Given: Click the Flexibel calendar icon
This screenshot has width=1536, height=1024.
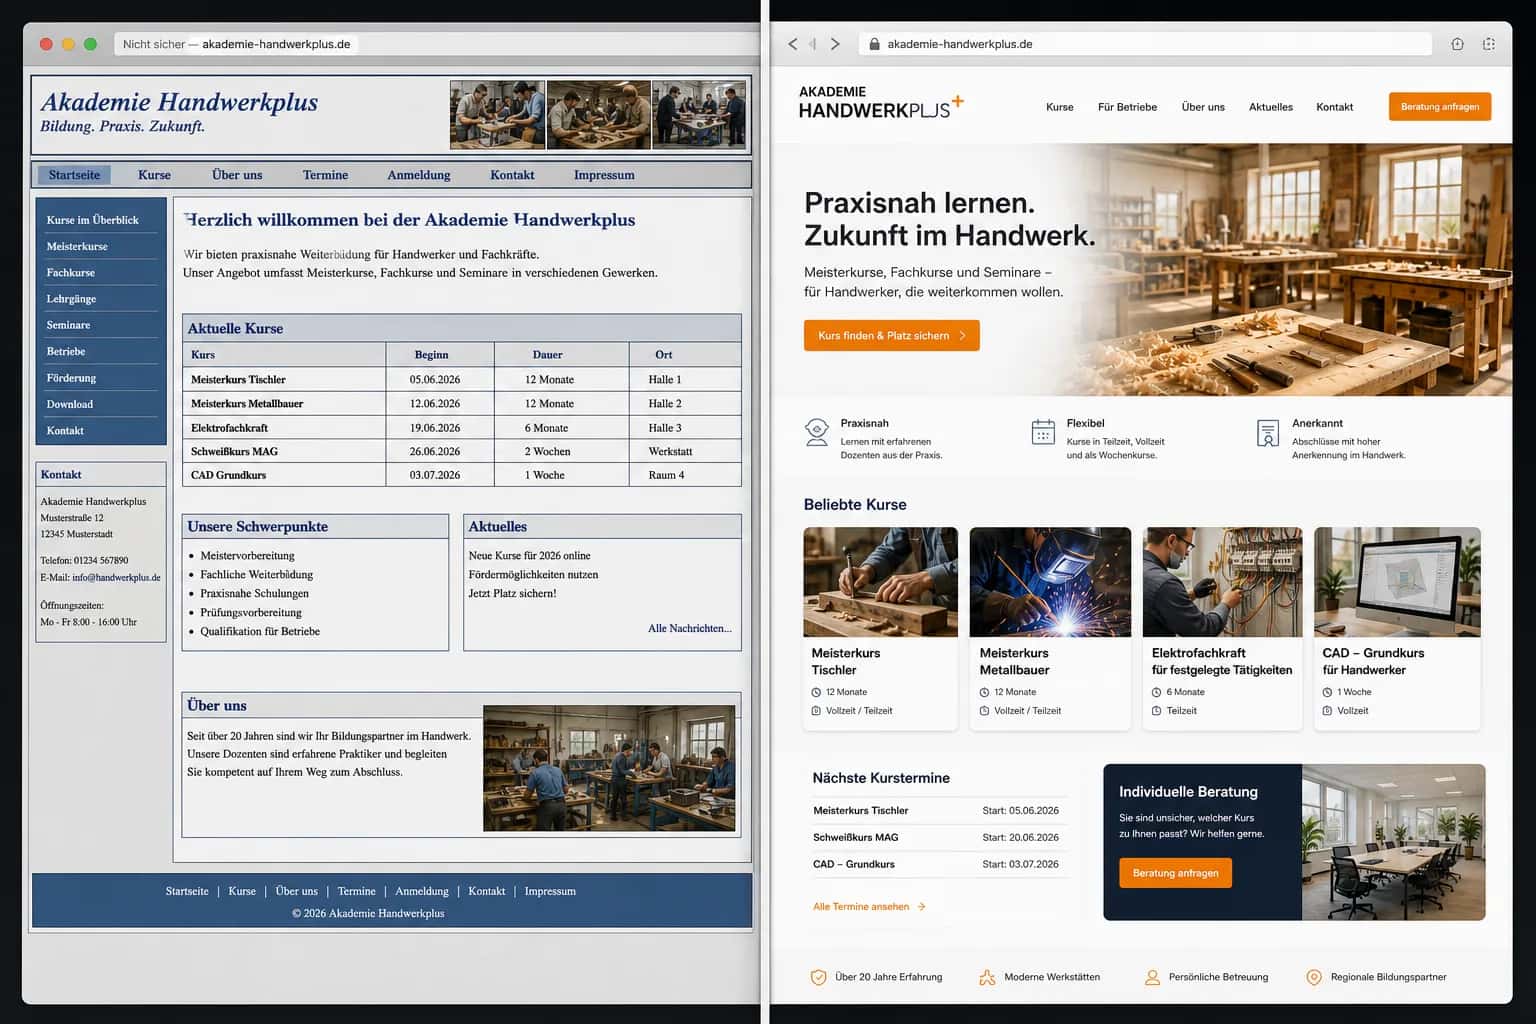Looking at the screenshot, I should point(1043,432).
